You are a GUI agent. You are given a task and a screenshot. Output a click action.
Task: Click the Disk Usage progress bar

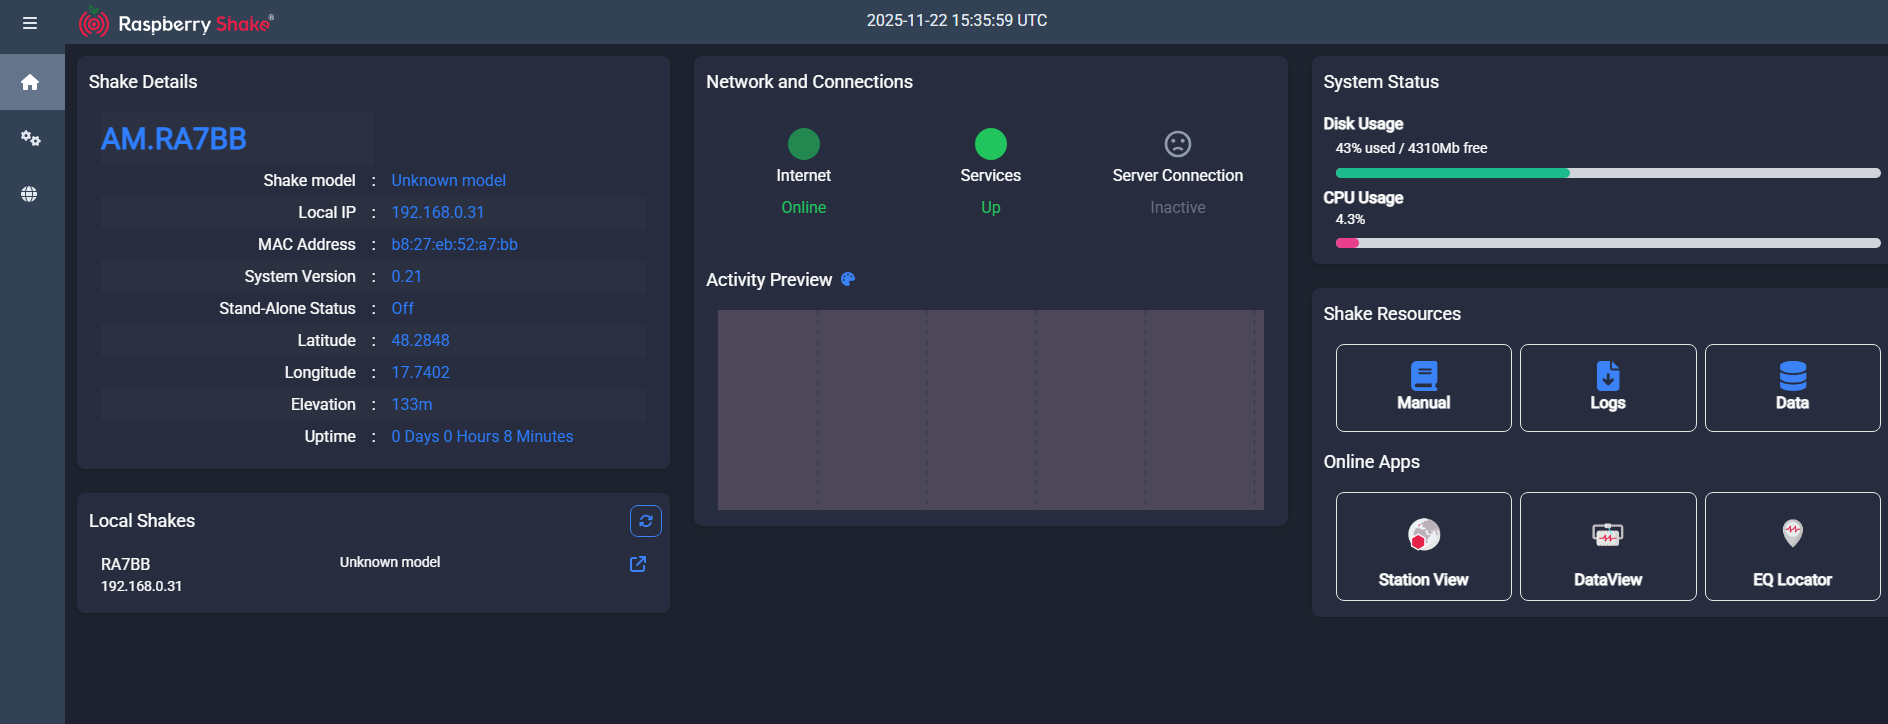1607,173
